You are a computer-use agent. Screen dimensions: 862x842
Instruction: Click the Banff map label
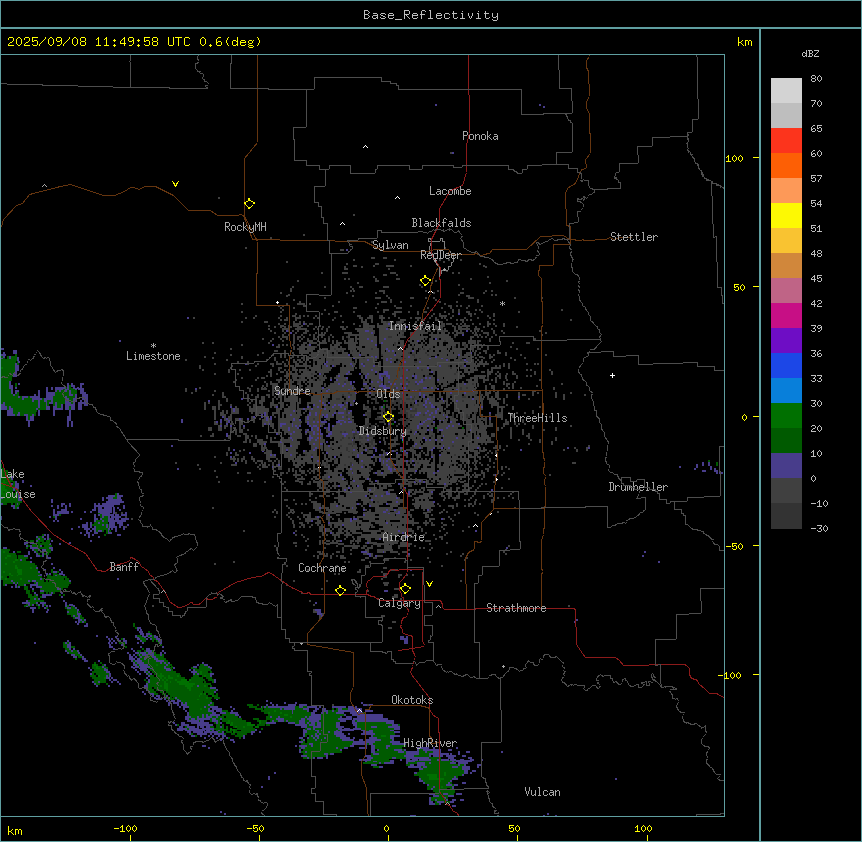coord(124,567)
